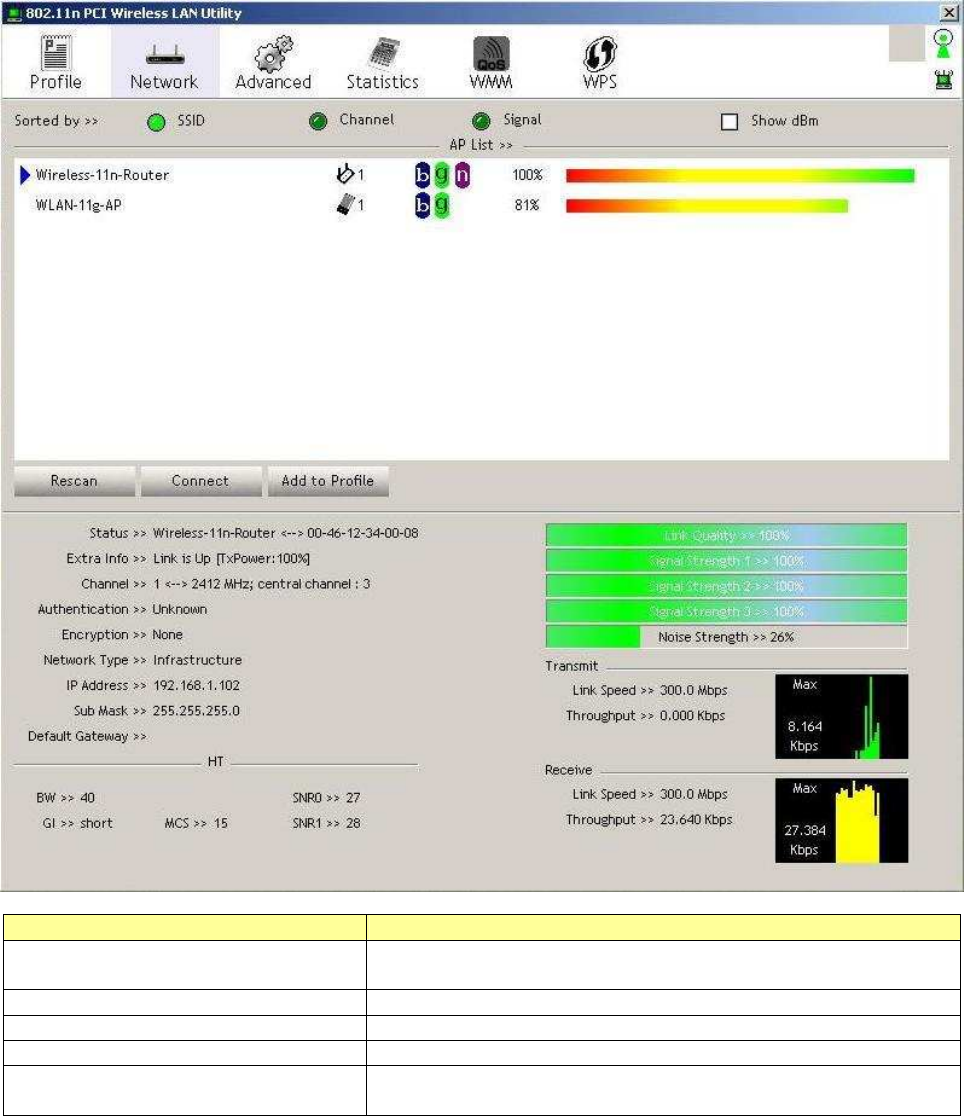Sort AP list by Channel
Screen dimensions: 964x1116
(x=318, y=122)
